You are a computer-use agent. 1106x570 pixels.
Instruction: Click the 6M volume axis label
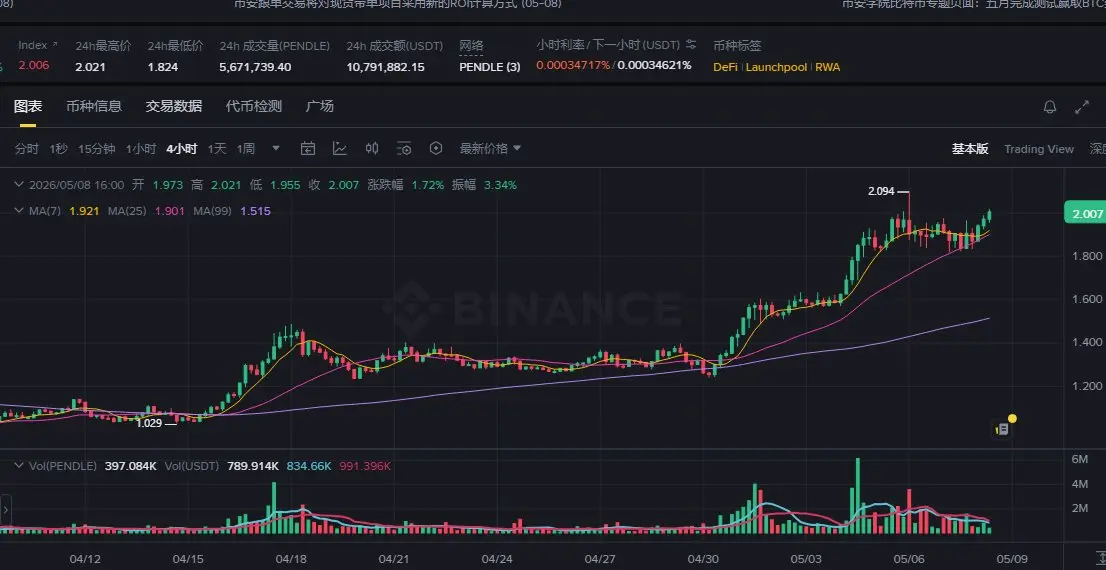[x=1079, y=459]
